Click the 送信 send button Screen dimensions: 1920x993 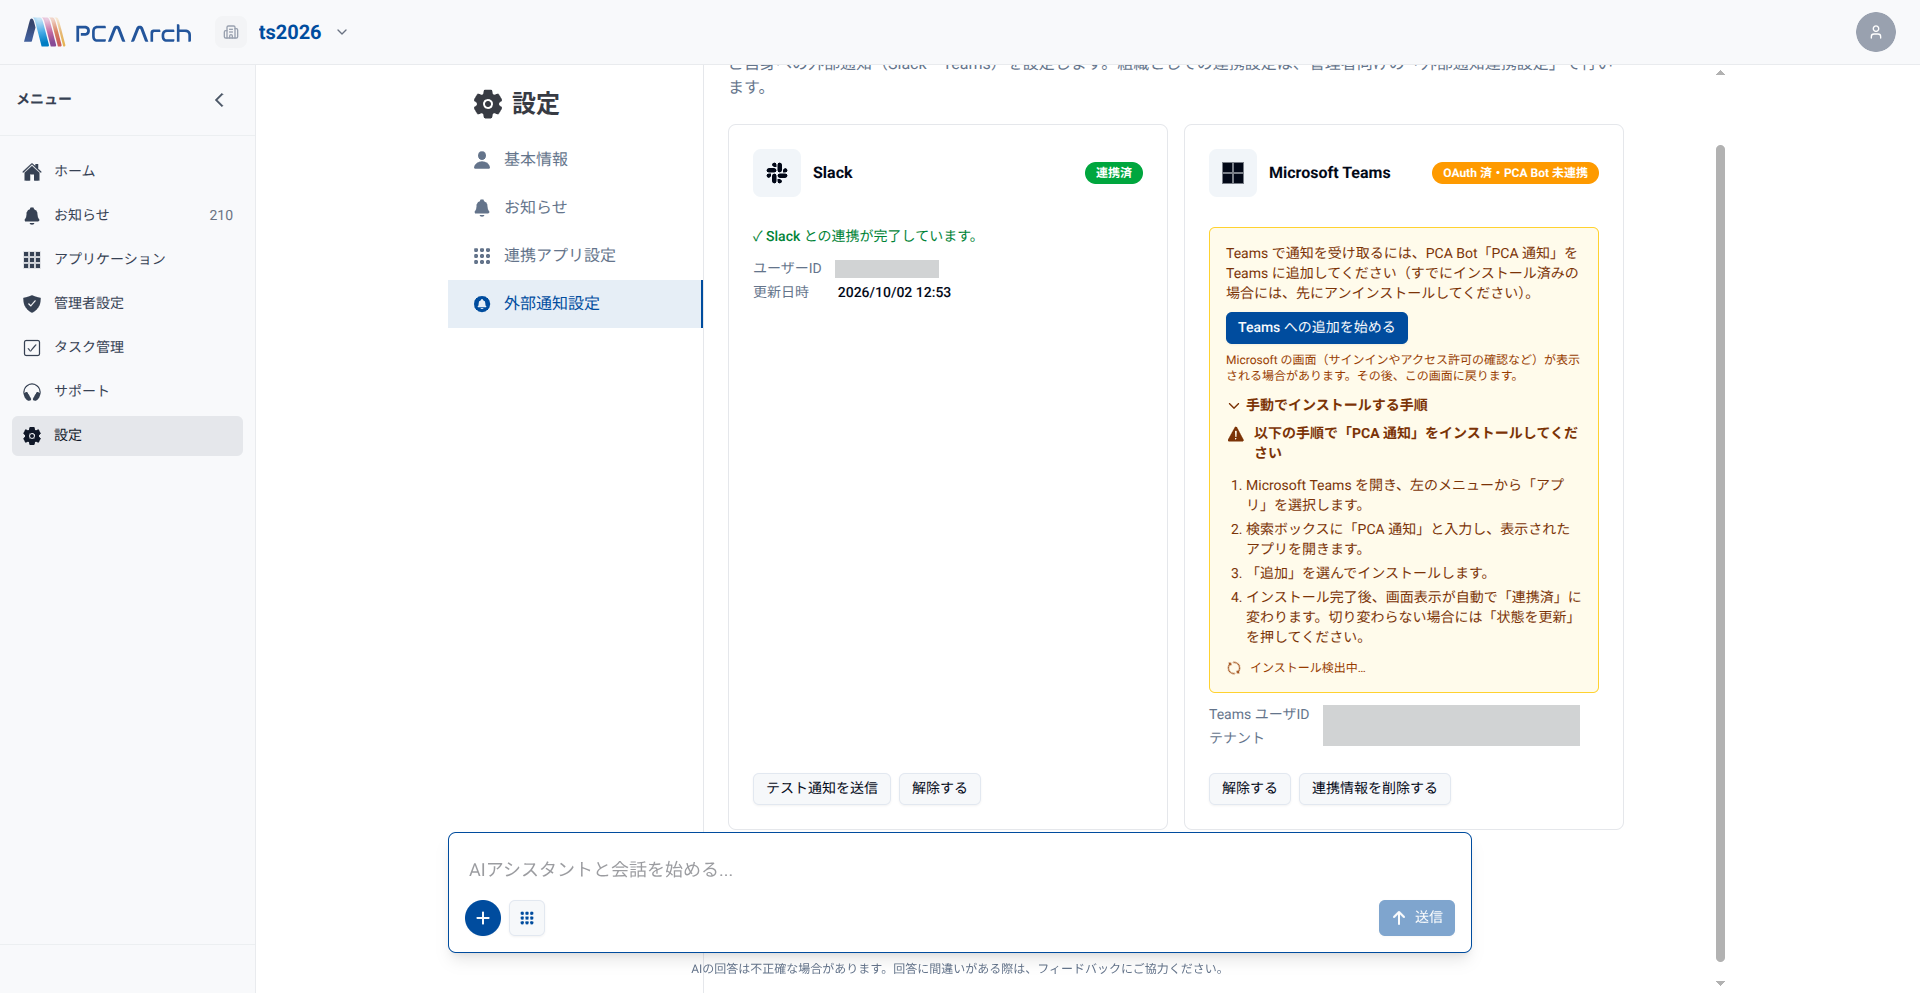click(1417, 918)
